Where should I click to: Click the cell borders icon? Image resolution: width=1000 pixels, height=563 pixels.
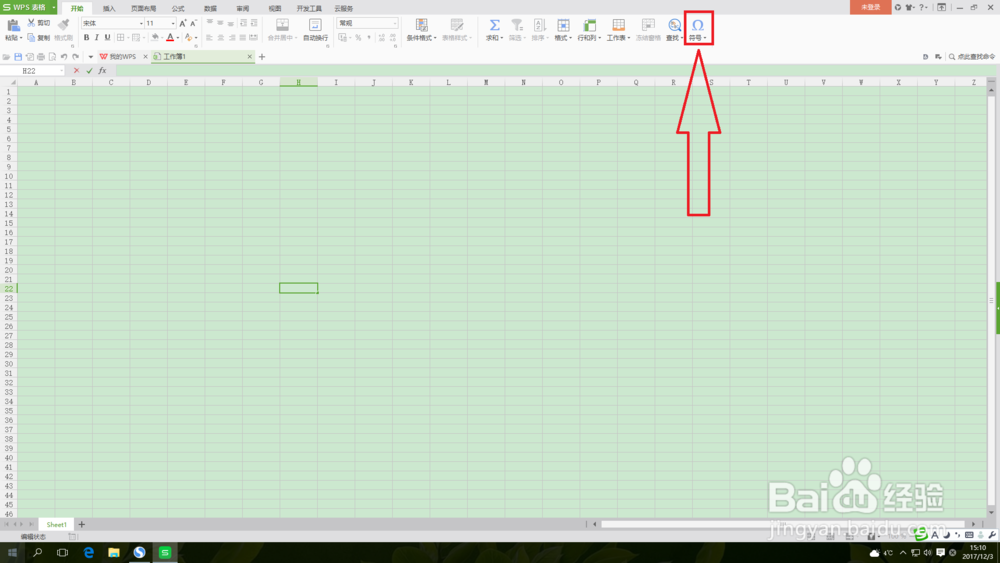pyautogui.click(x=120, y=38)
